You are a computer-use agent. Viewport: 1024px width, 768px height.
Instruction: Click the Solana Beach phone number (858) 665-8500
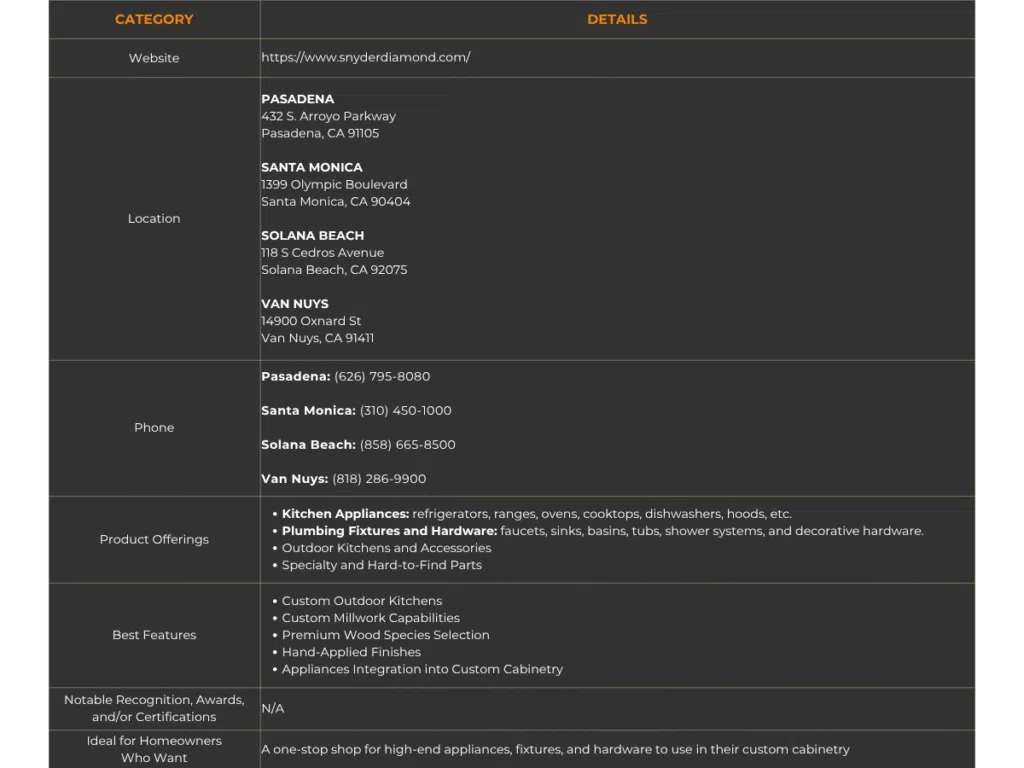coord(407,445)
